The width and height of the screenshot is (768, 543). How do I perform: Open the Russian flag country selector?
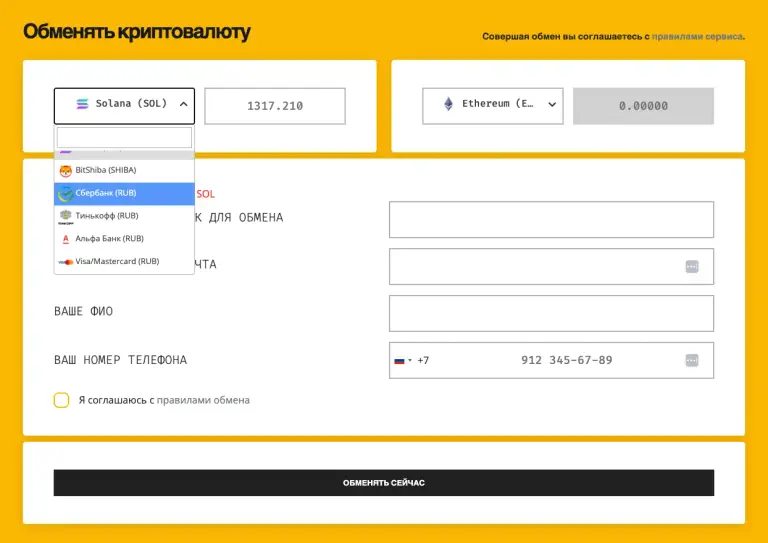click(403, 361)
